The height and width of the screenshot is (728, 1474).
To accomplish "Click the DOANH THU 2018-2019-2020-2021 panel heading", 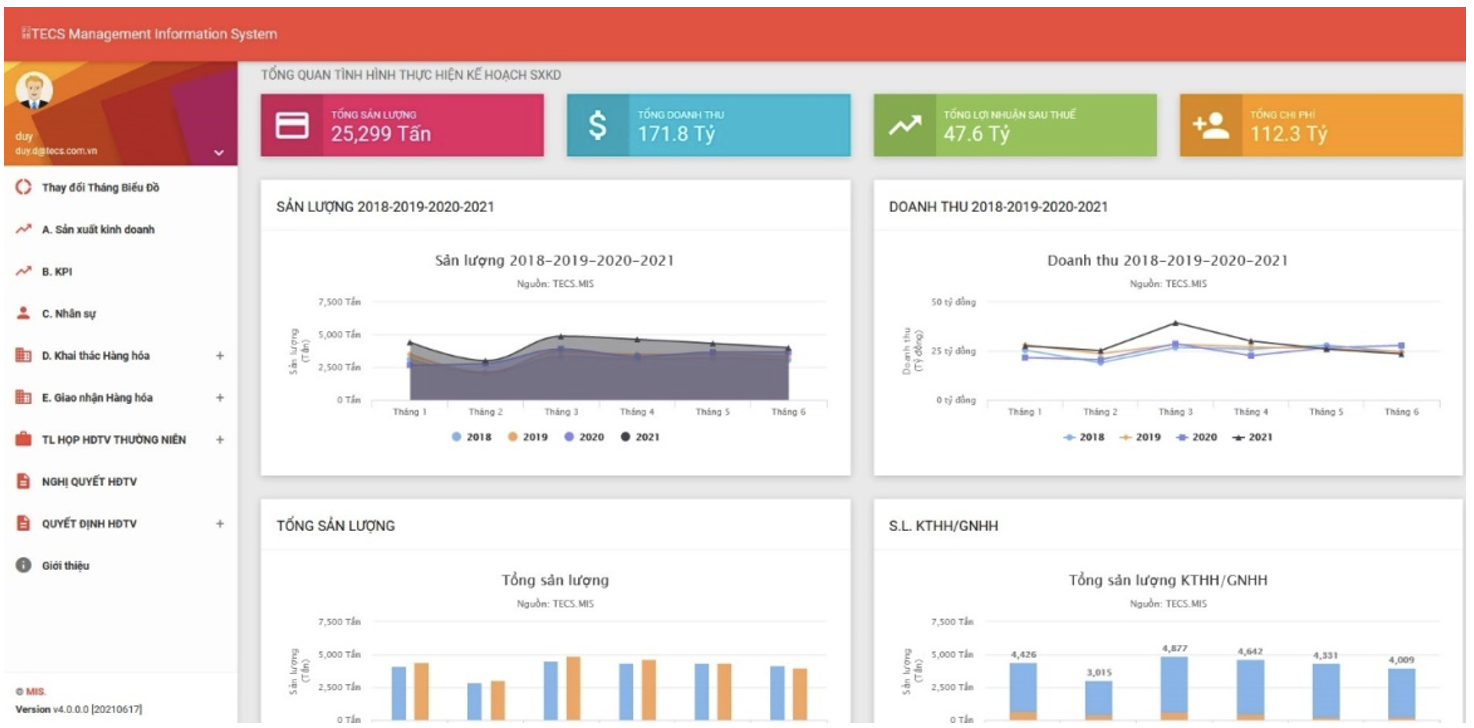I will pos(998,207).
